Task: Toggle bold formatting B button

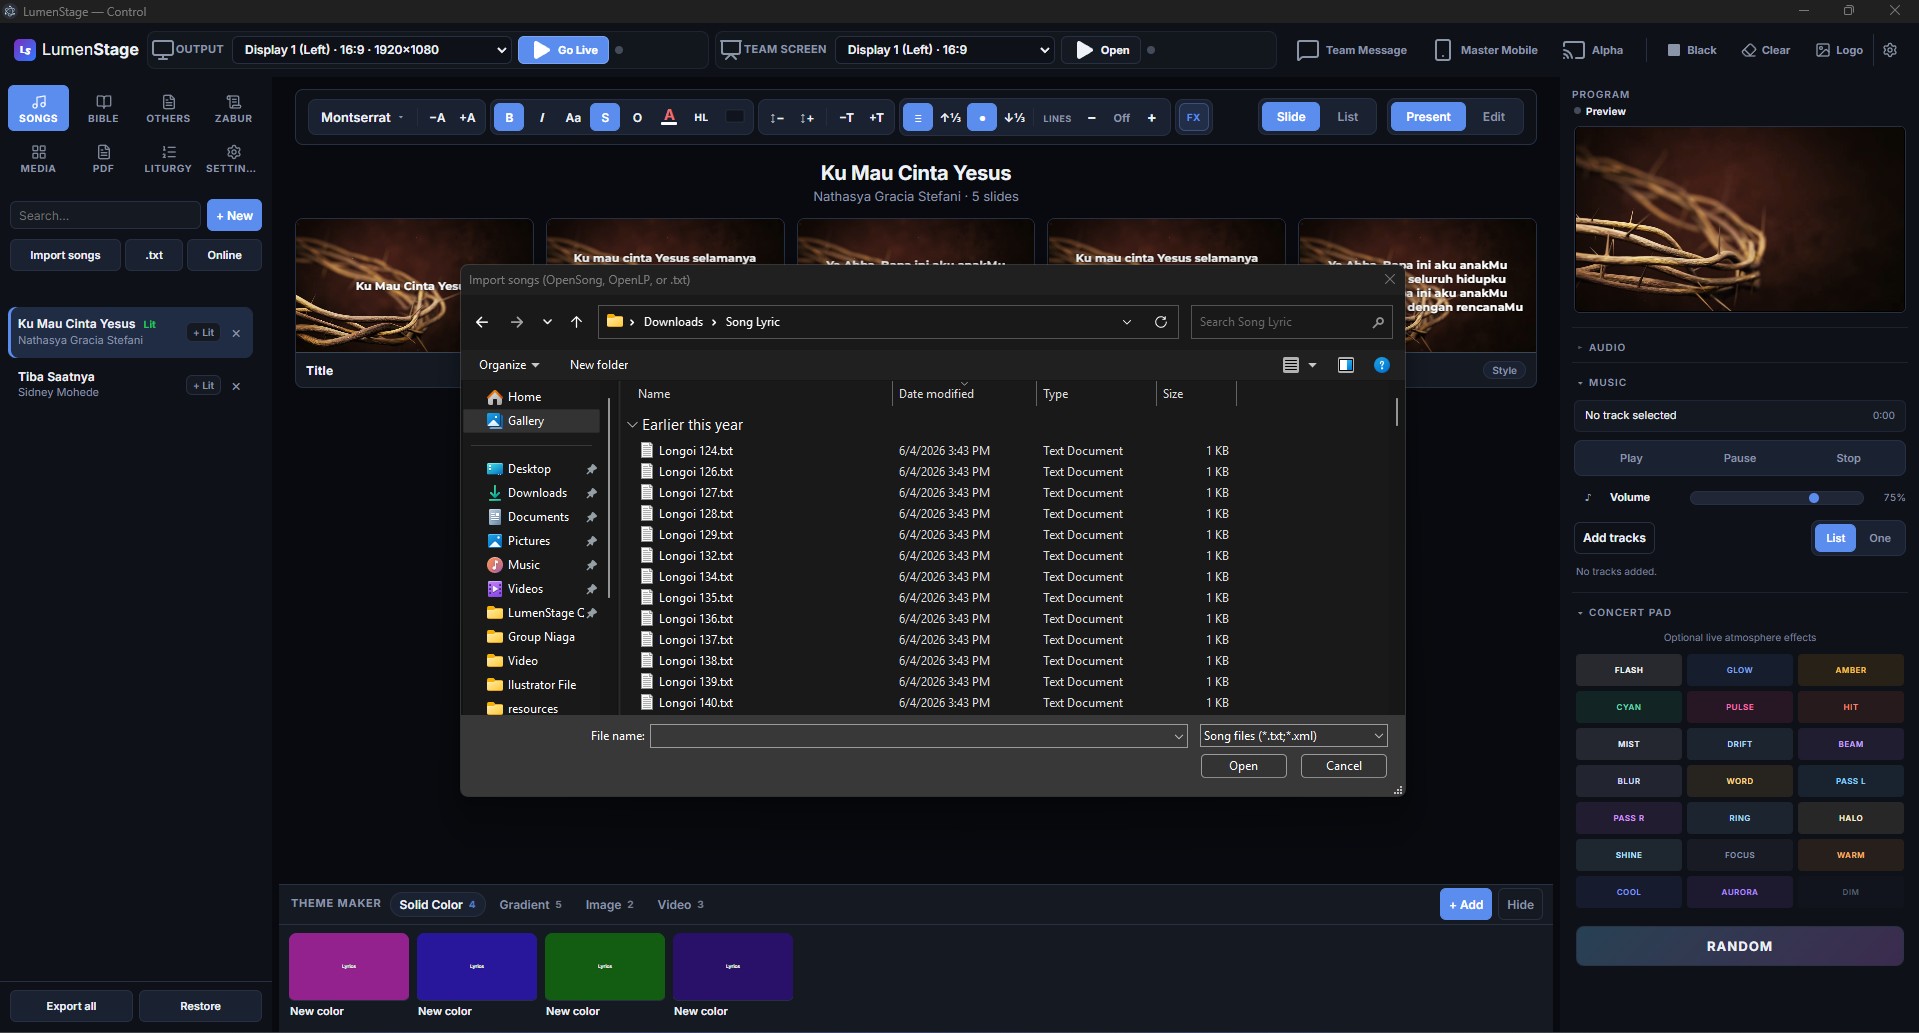Action: click(509, 117)
